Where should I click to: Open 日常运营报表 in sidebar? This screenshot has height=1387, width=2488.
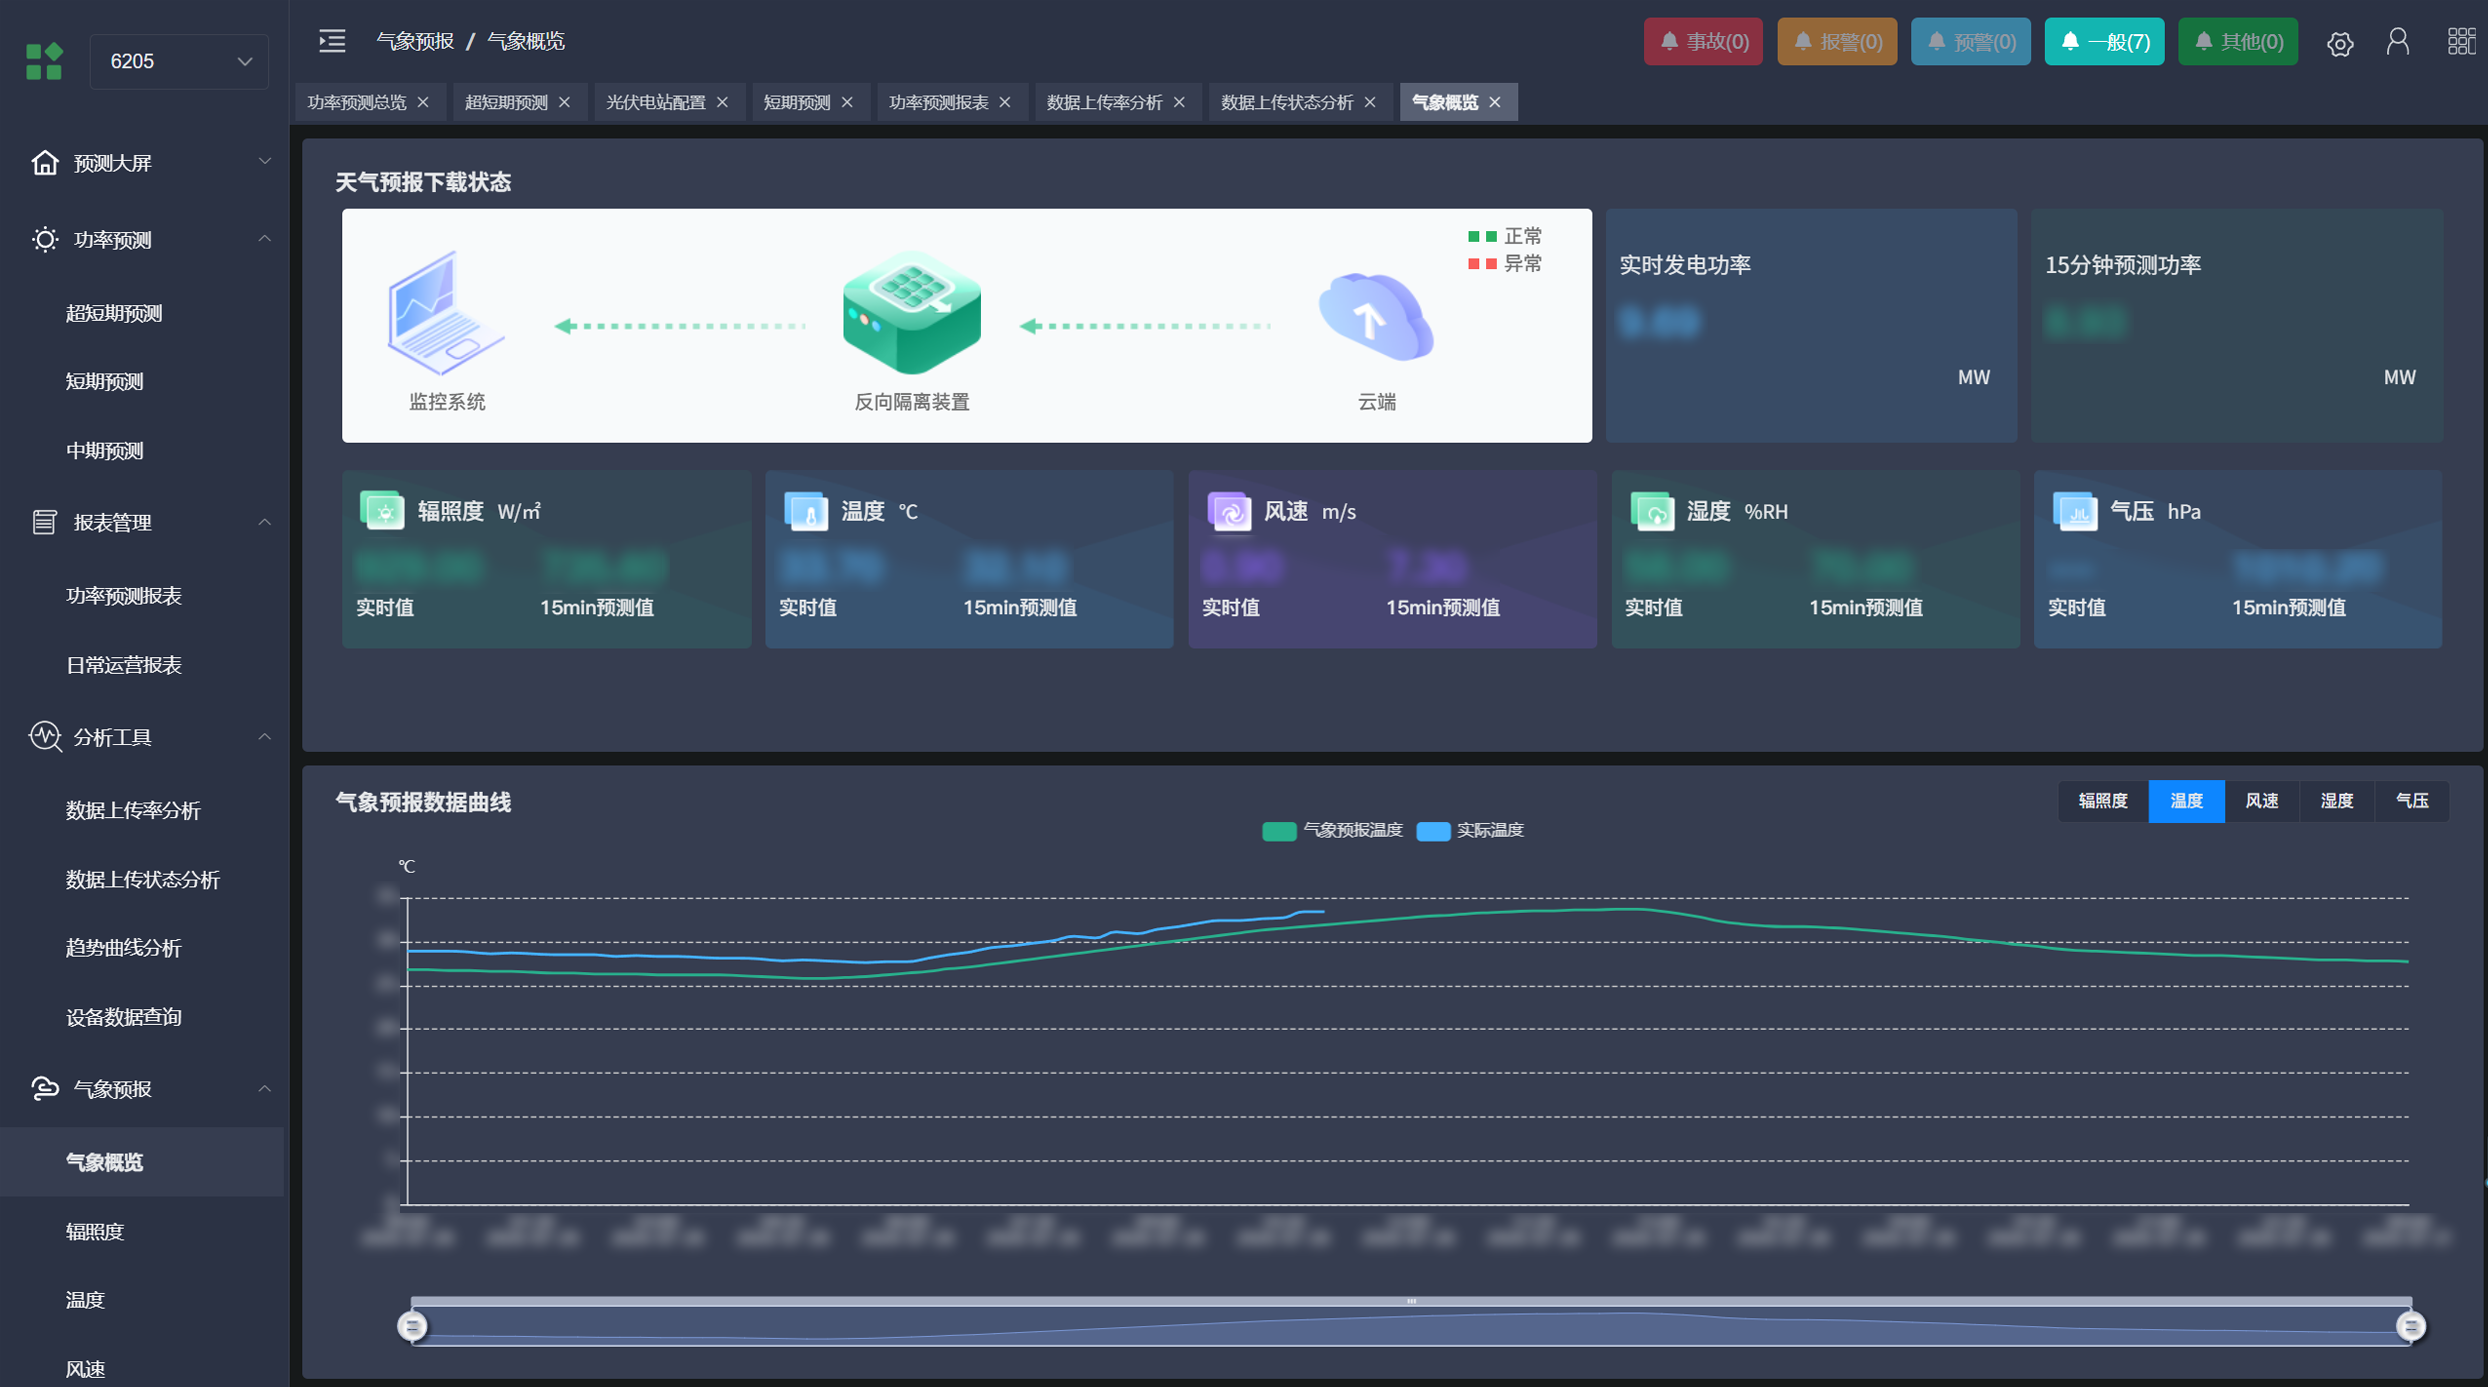click(124, 665)
